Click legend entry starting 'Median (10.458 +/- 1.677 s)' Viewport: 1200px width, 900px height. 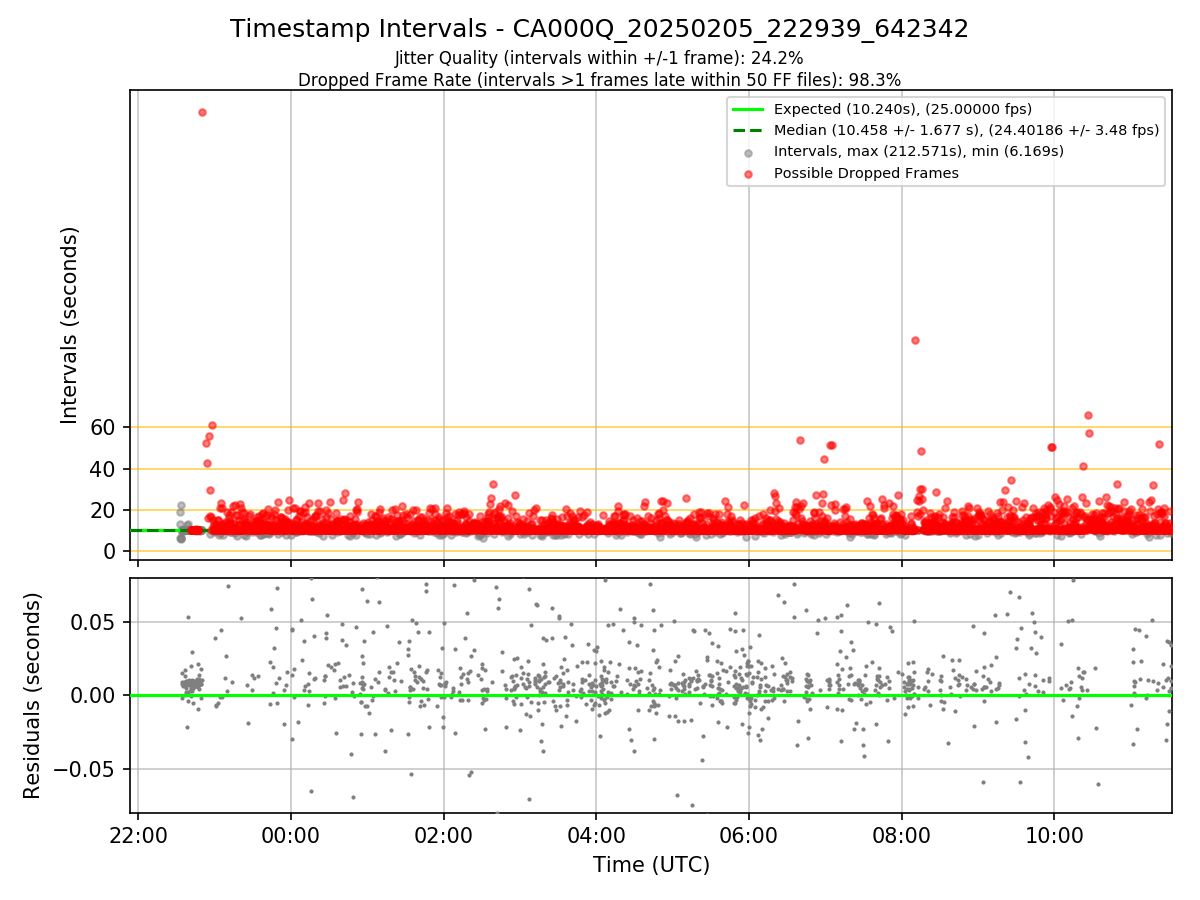[x=966, y=130]
